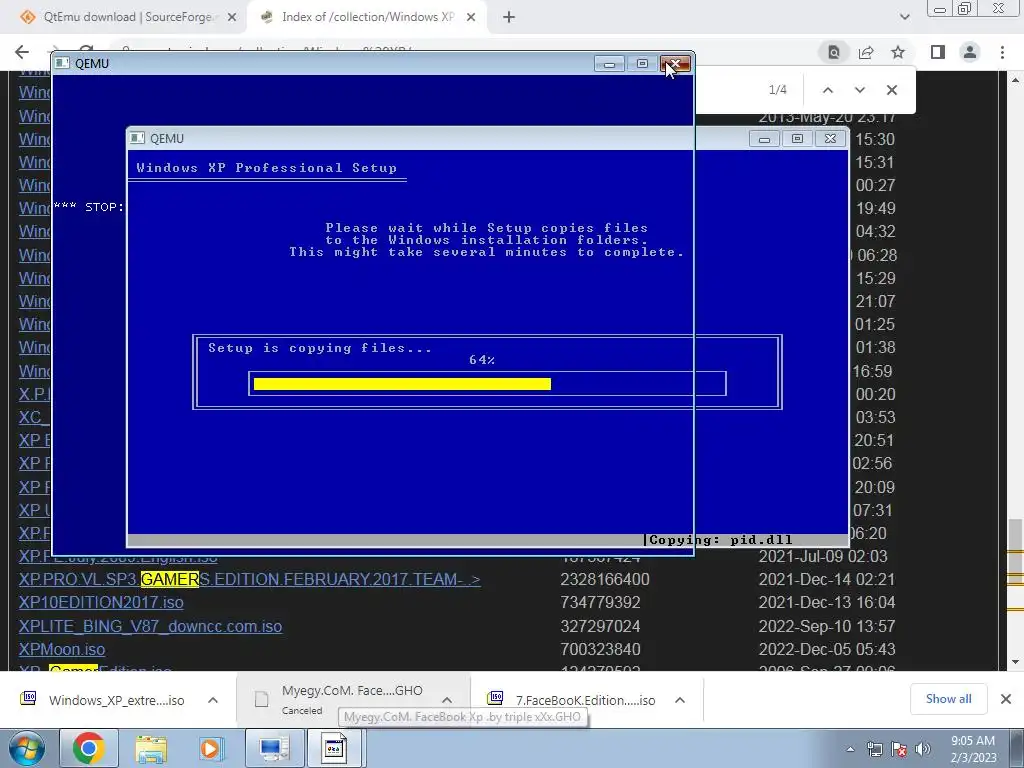Share this page icon
Viewport: 1024px width, 768px height.
(x=866, y=52)
